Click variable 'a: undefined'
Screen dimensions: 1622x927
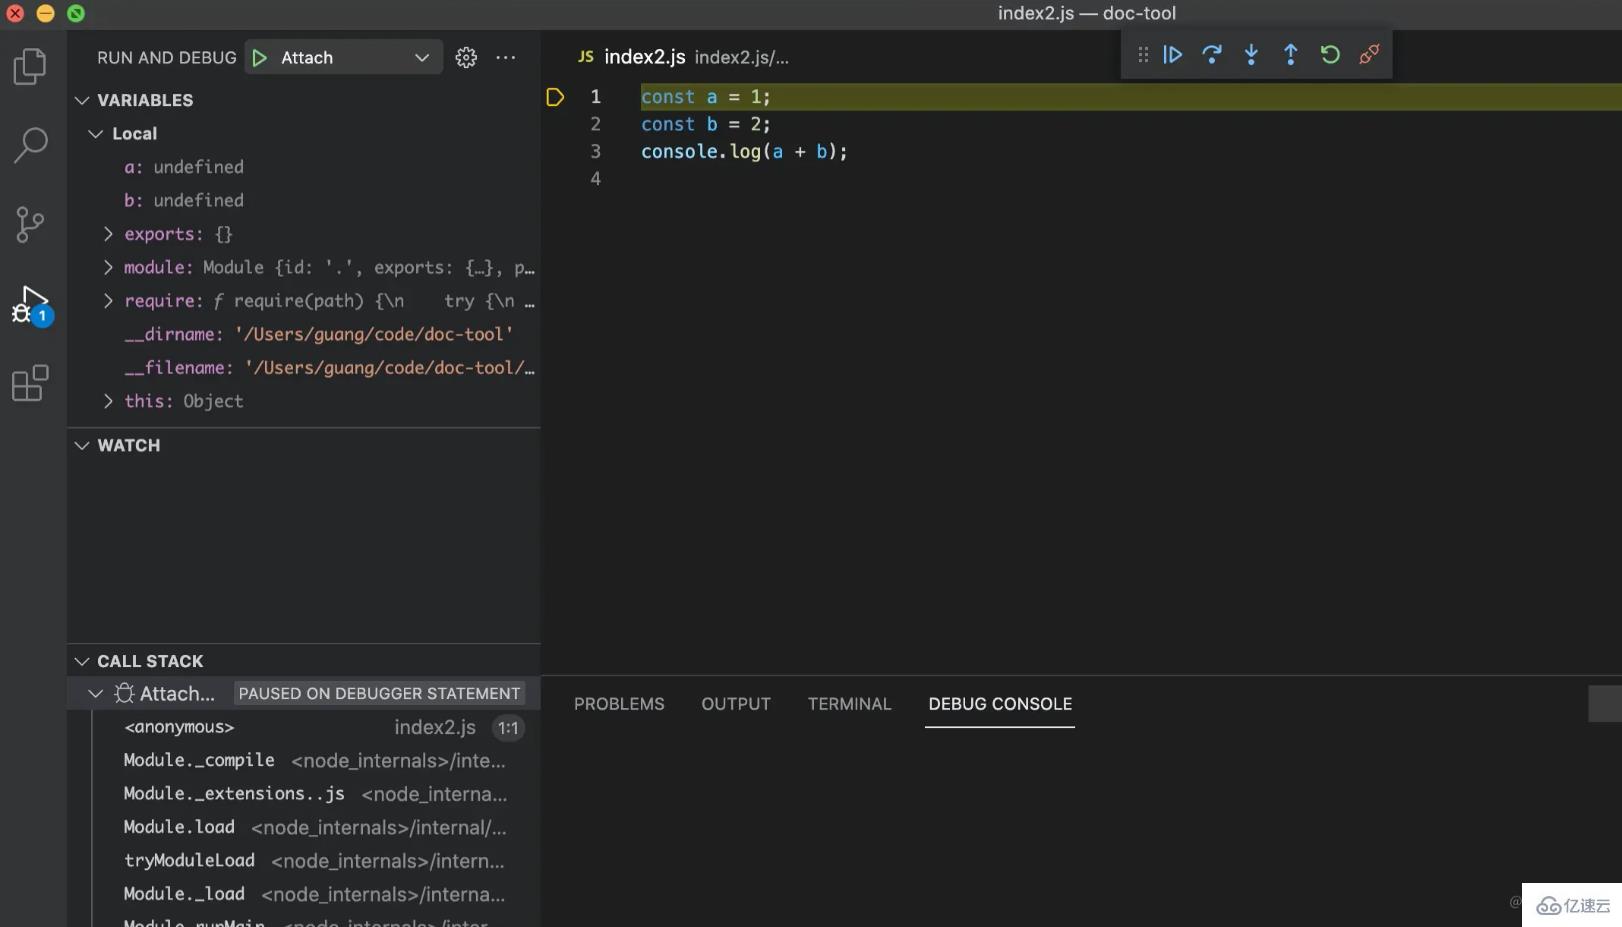tap(304, 167)
